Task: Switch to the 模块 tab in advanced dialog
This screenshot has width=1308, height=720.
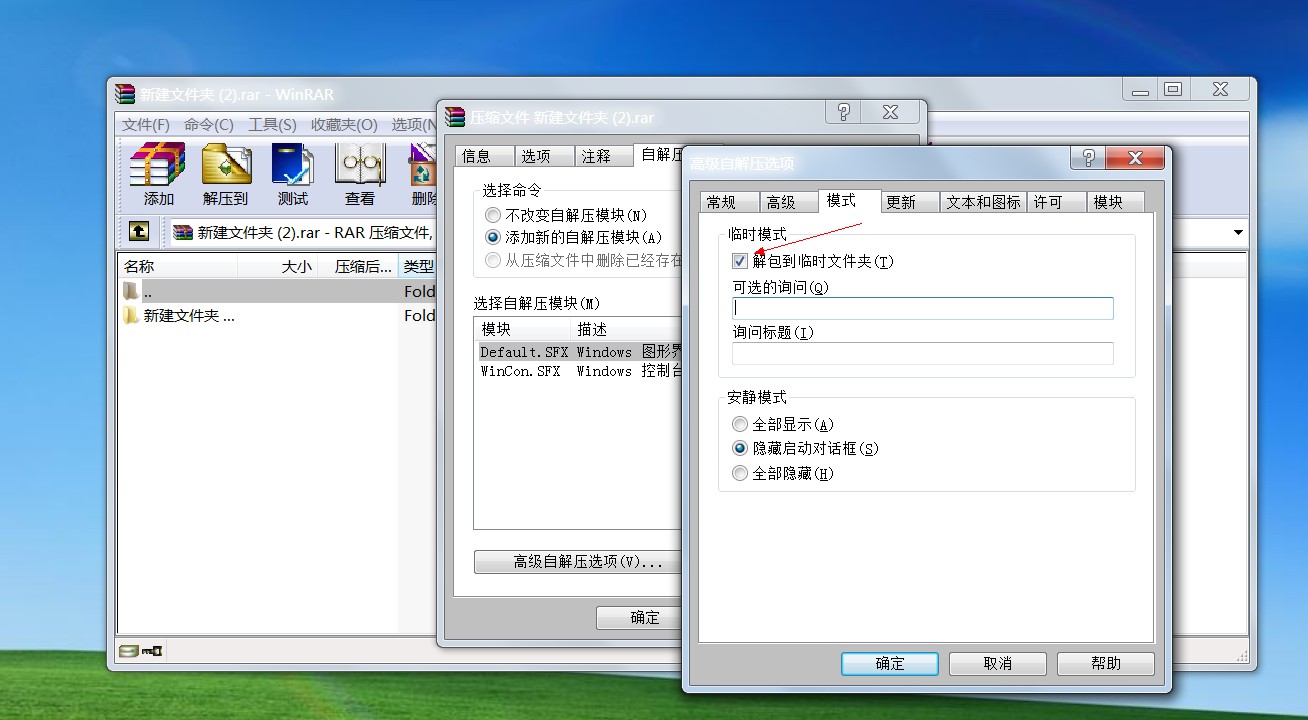Action: click(1115, 202)
